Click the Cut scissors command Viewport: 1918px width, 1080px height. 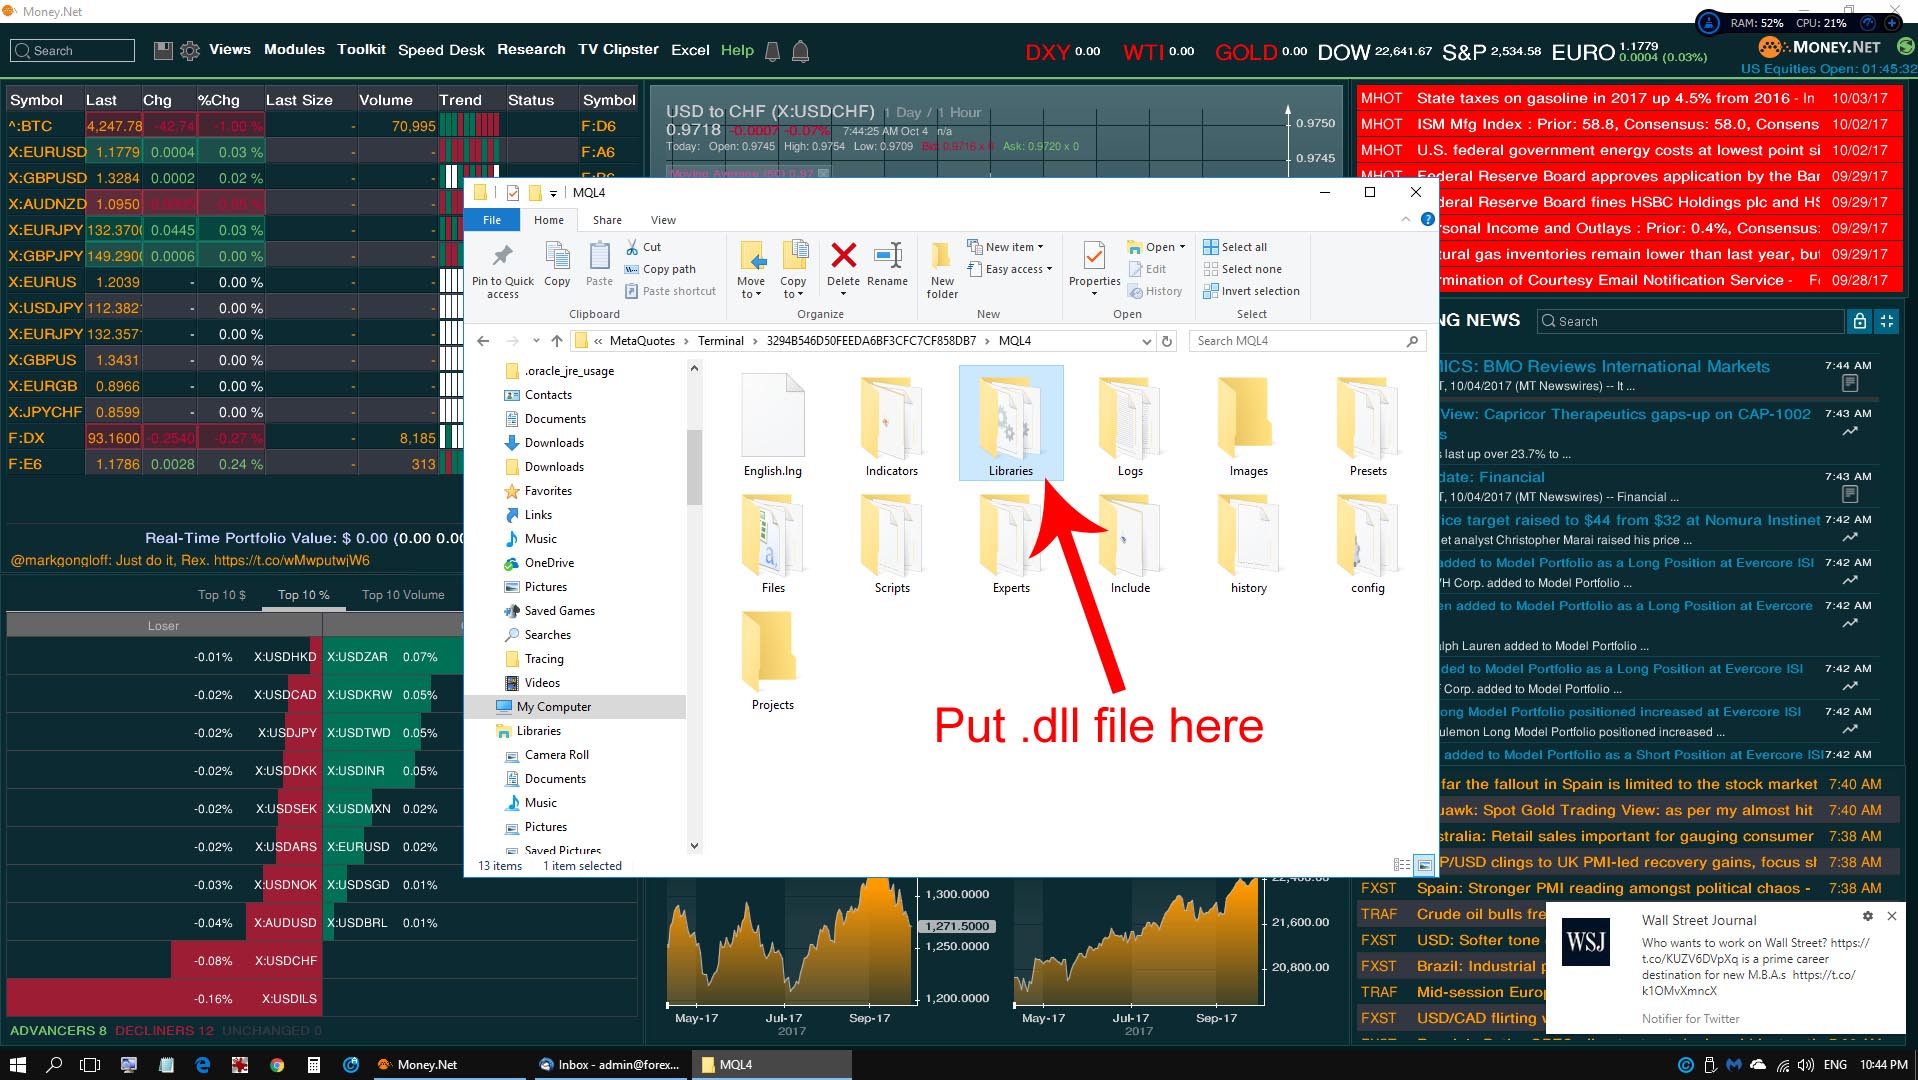tap(643, 247)
